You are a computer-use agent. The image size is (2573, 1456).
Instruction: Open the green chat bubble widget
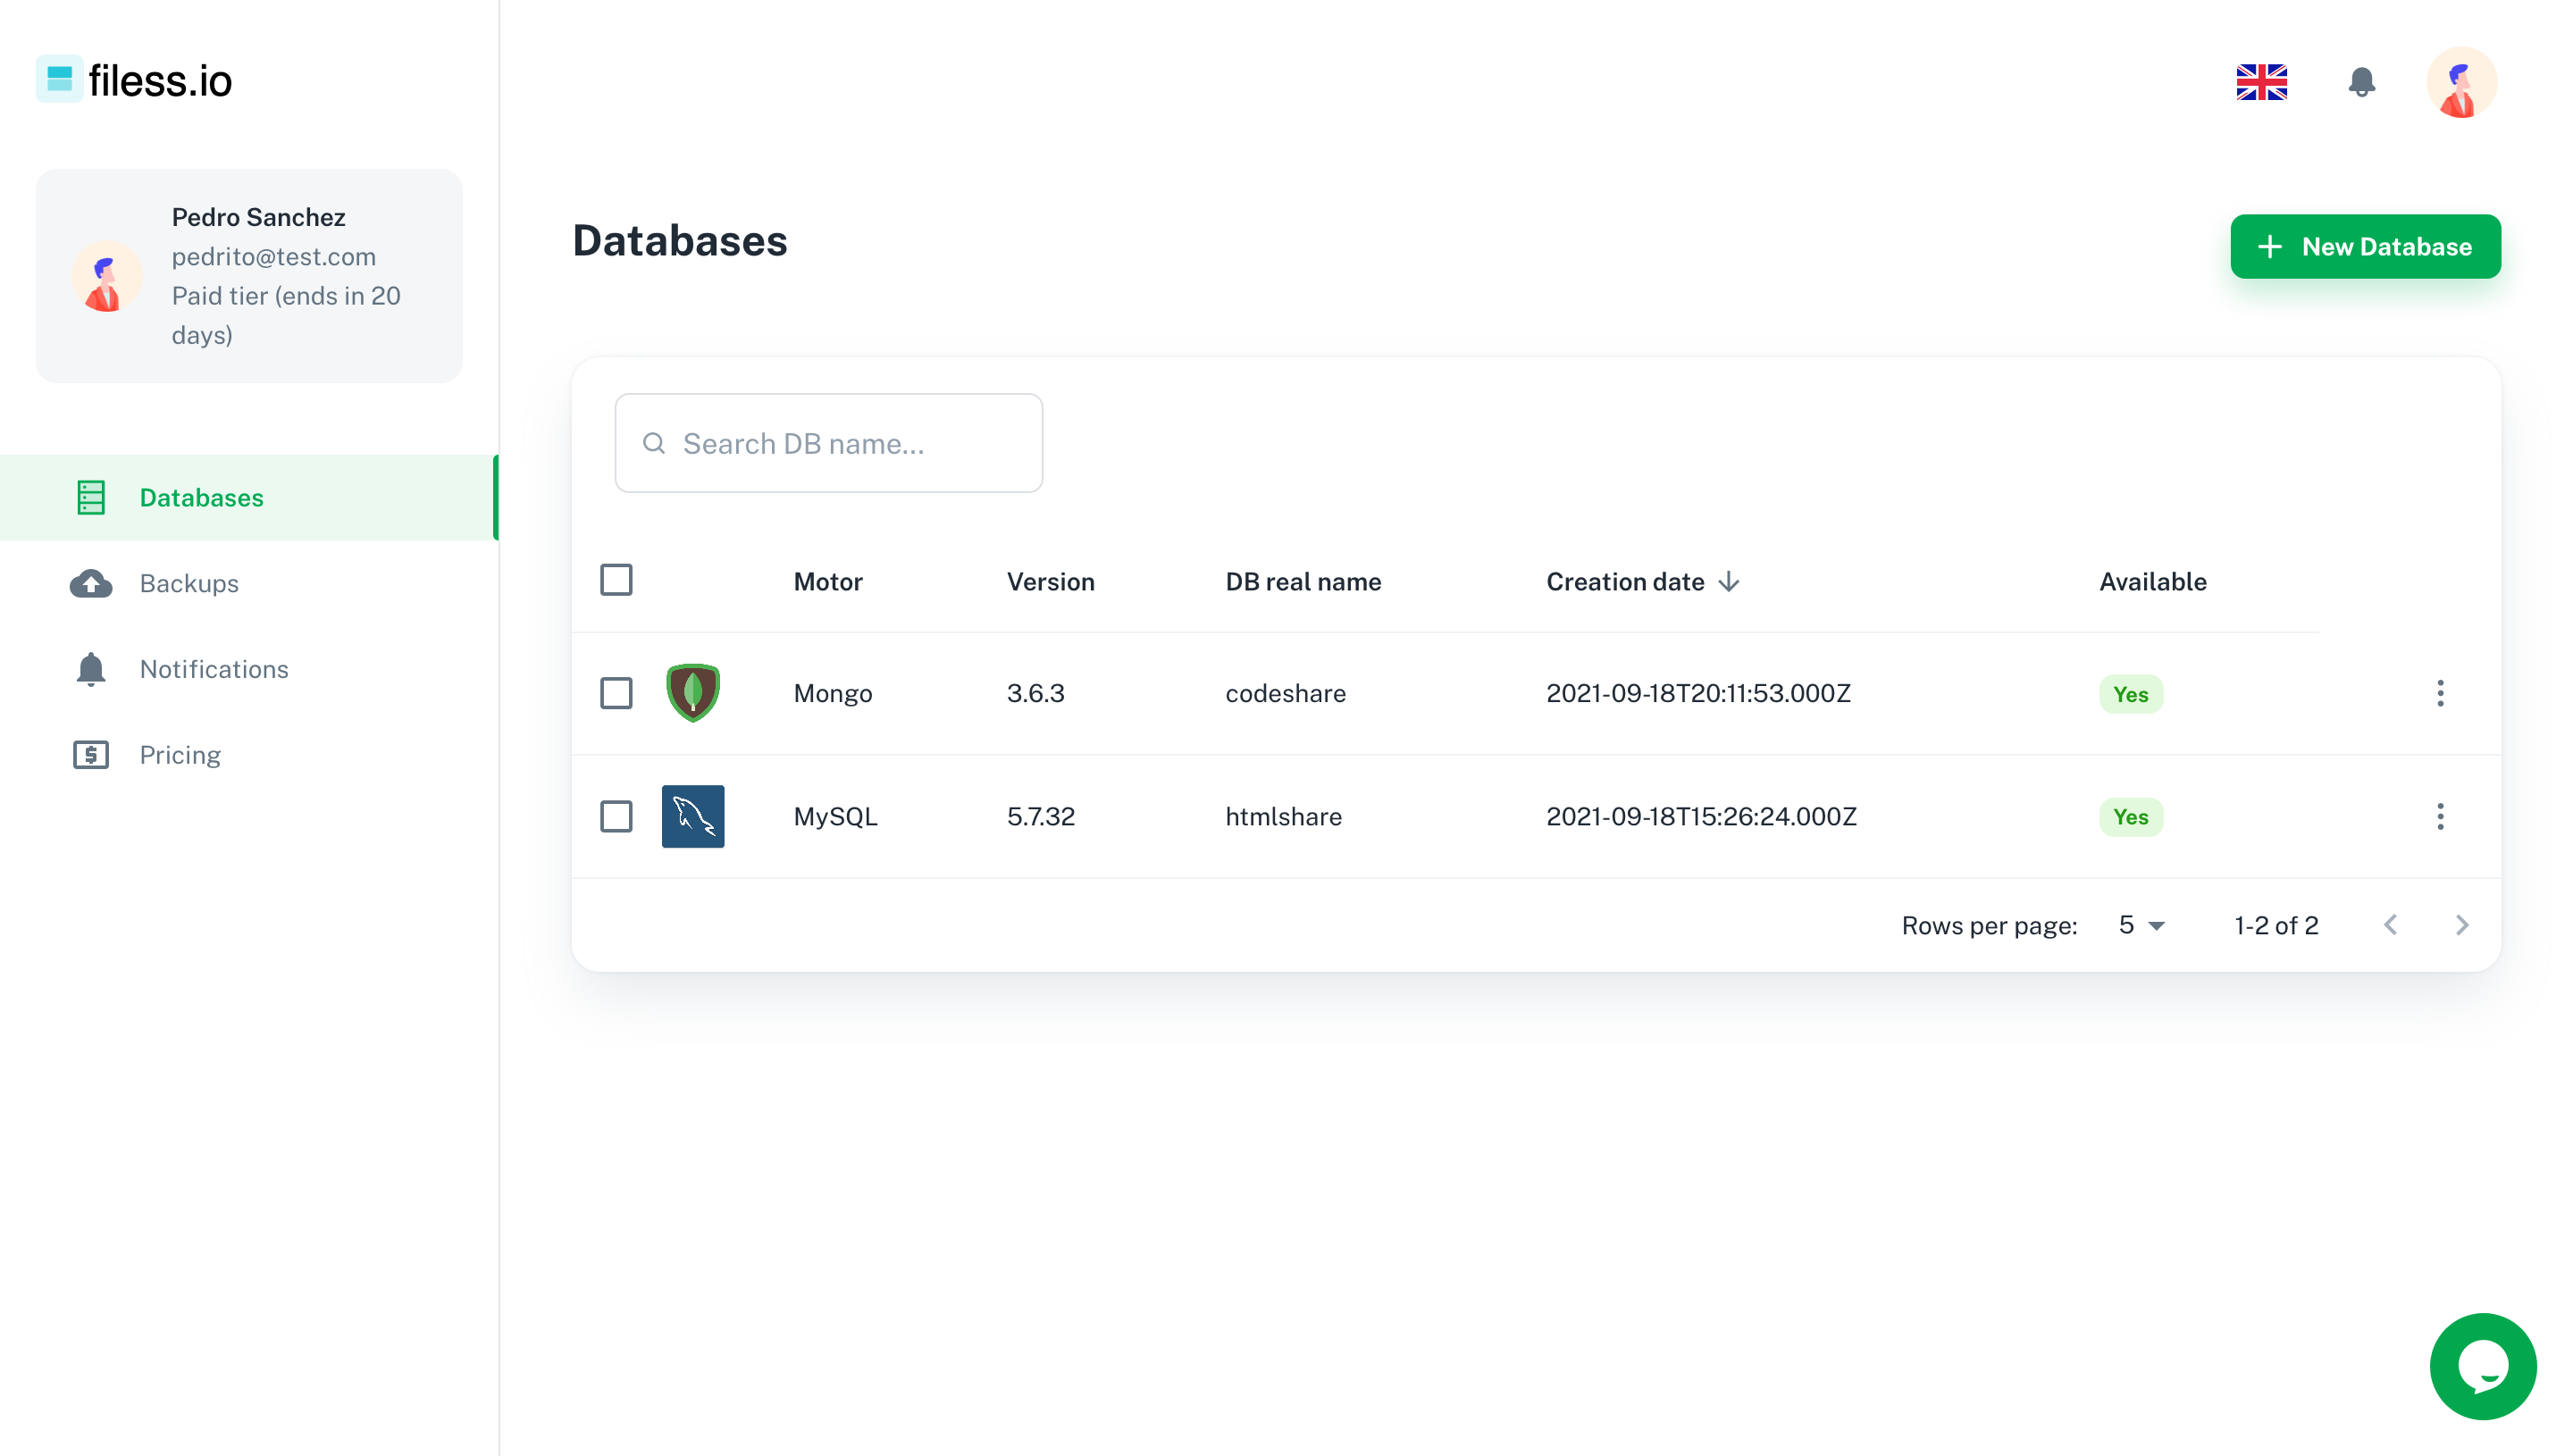click(x=2482, y=1366)
